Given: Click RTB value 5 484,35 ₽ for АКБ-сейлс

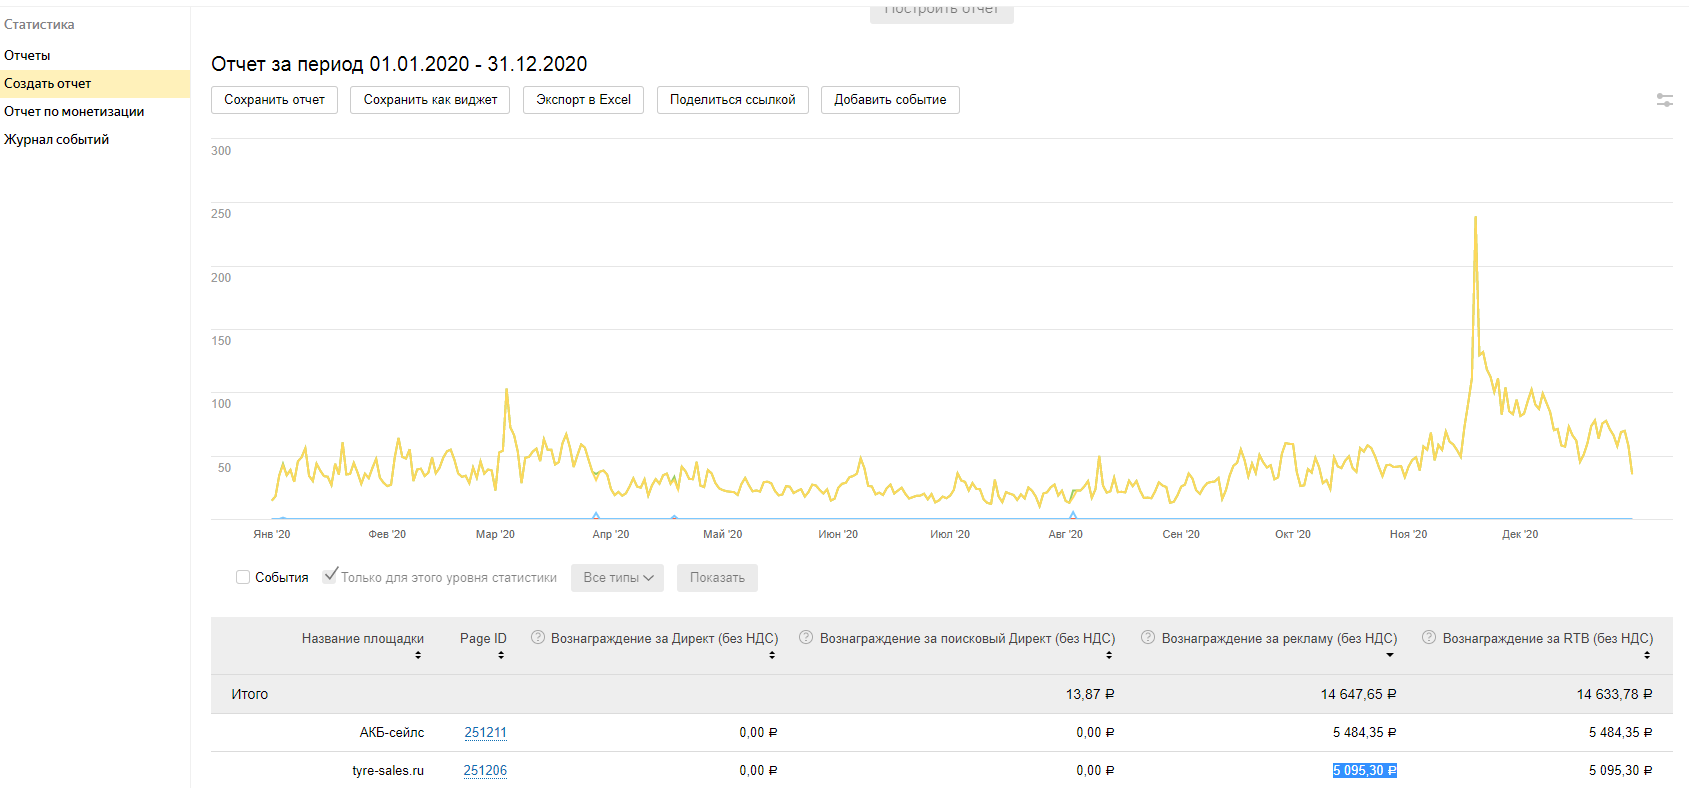Looking at the screenshot, I should click(x=1620, y=733).
